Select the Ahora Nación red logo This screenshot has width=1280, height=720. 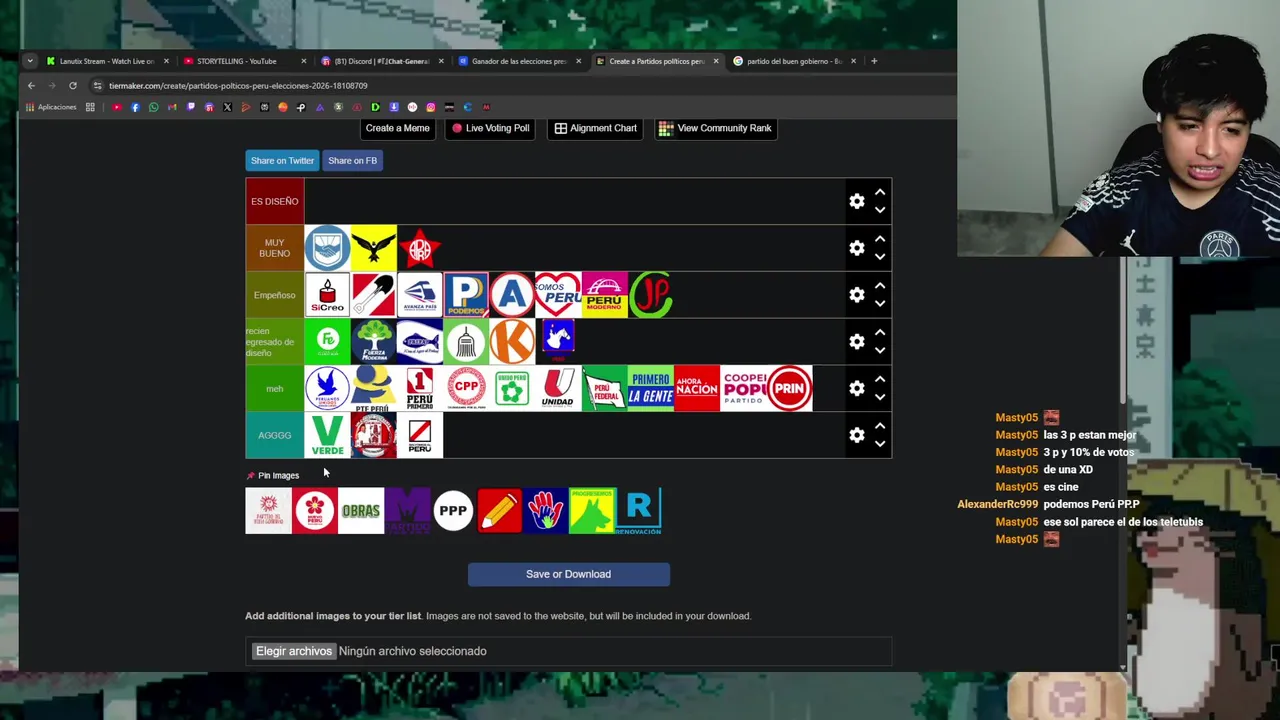tap(696, 388)
